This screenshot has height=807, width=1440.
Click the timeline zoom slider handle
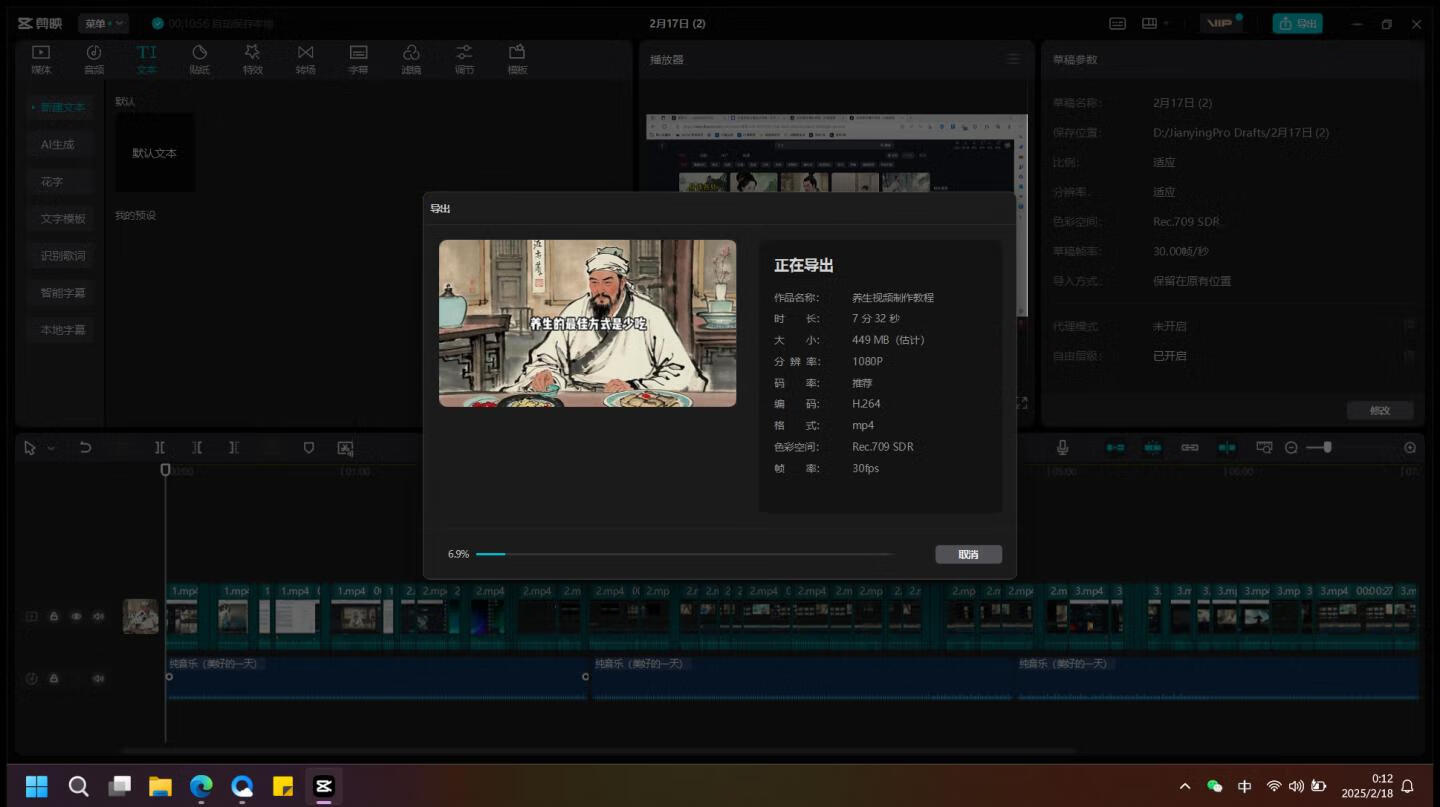coord(1327,448)
